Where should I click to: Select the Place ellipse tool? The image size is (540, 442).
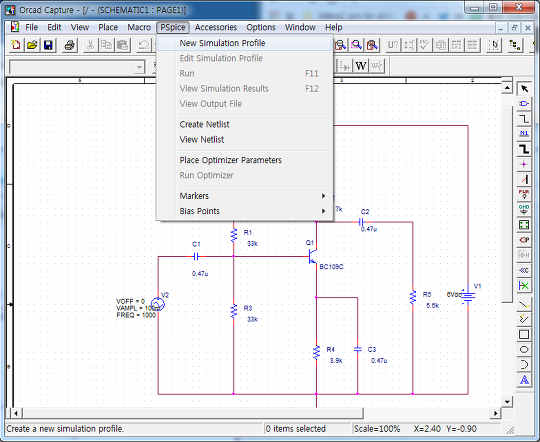tap(524, 350)
